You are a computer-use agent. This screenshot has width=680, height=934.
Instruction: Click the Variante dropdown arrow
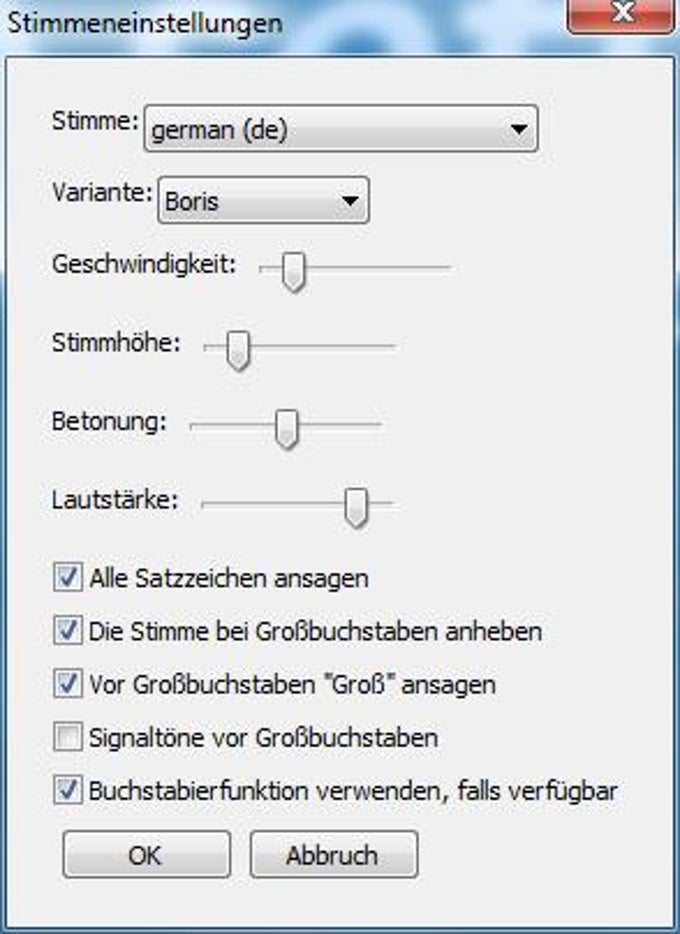[x=350, y=201]
